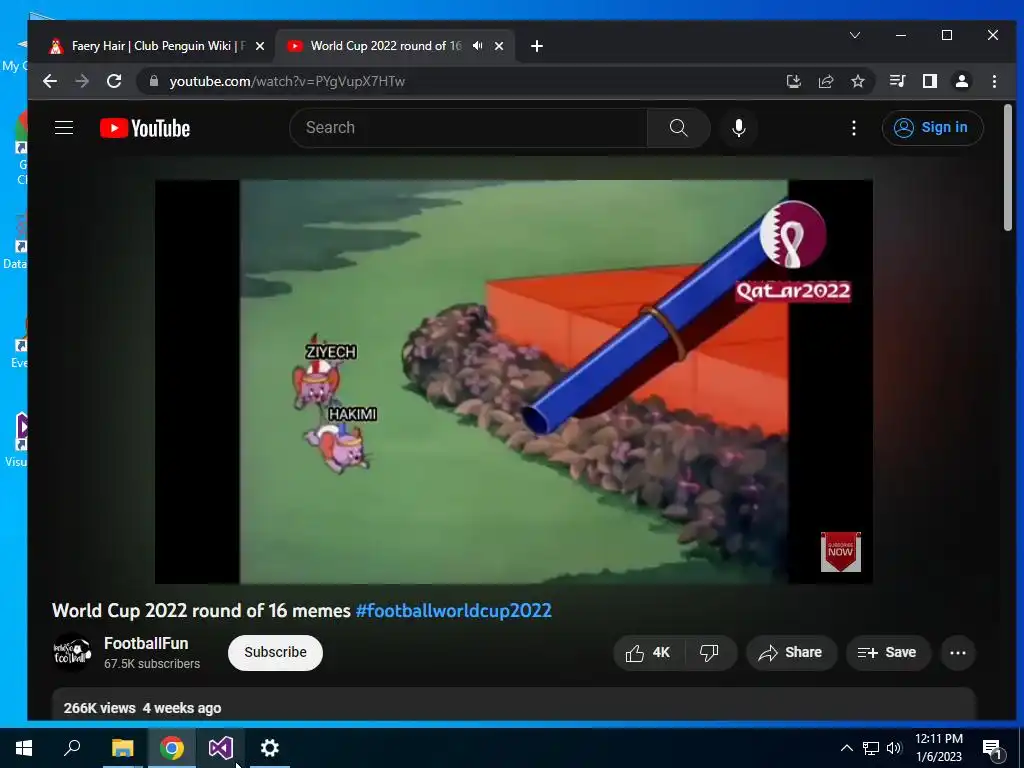Viewport: 1024px width, 768px height.
Task: Click the search magnifier button
Action: pos(679,127)
